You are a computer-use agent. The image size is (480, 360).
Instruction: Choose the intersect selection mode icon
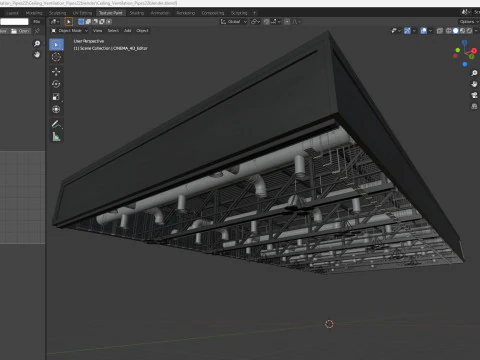point(109,22)
